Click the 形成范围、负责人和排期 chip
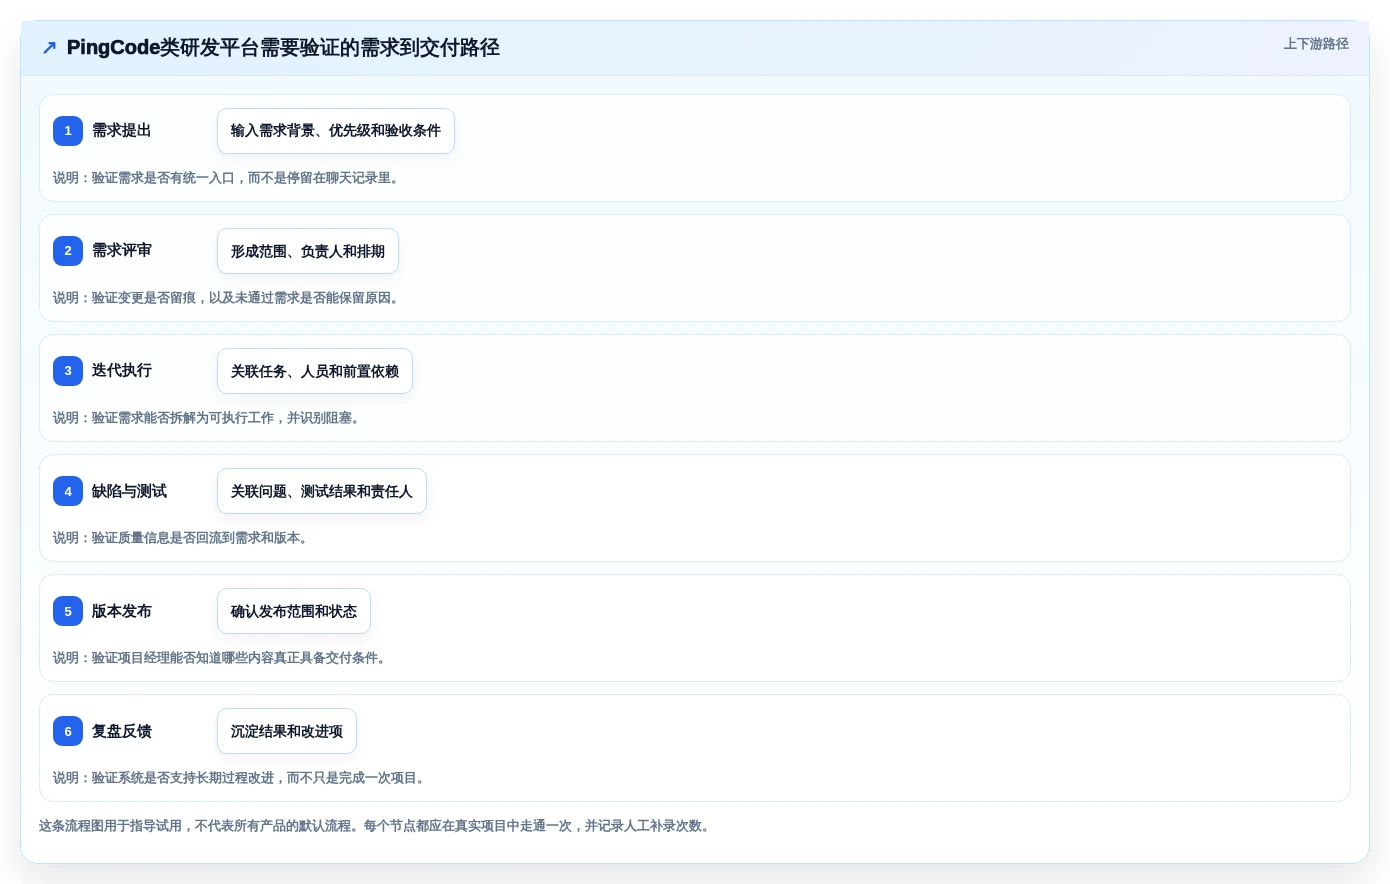 click(308, 251)
